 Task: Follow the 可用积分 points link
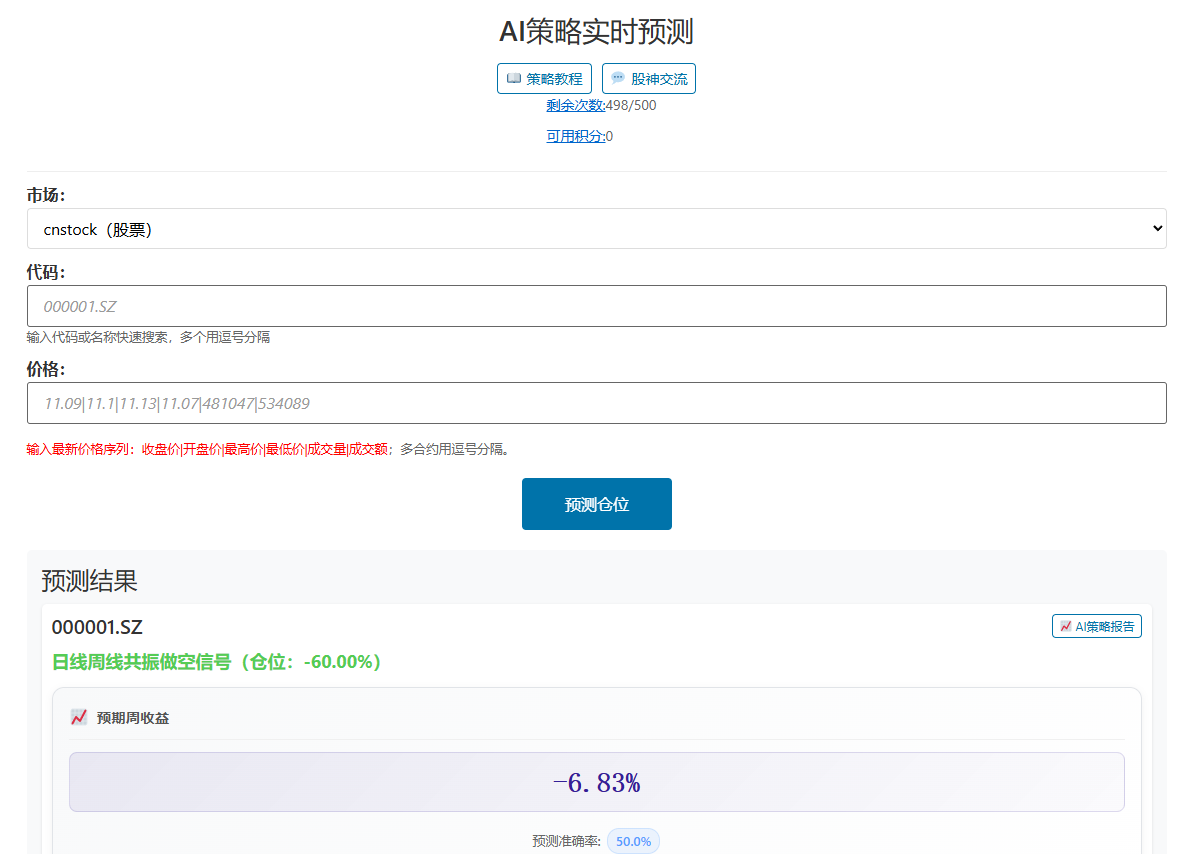(575, 136)
